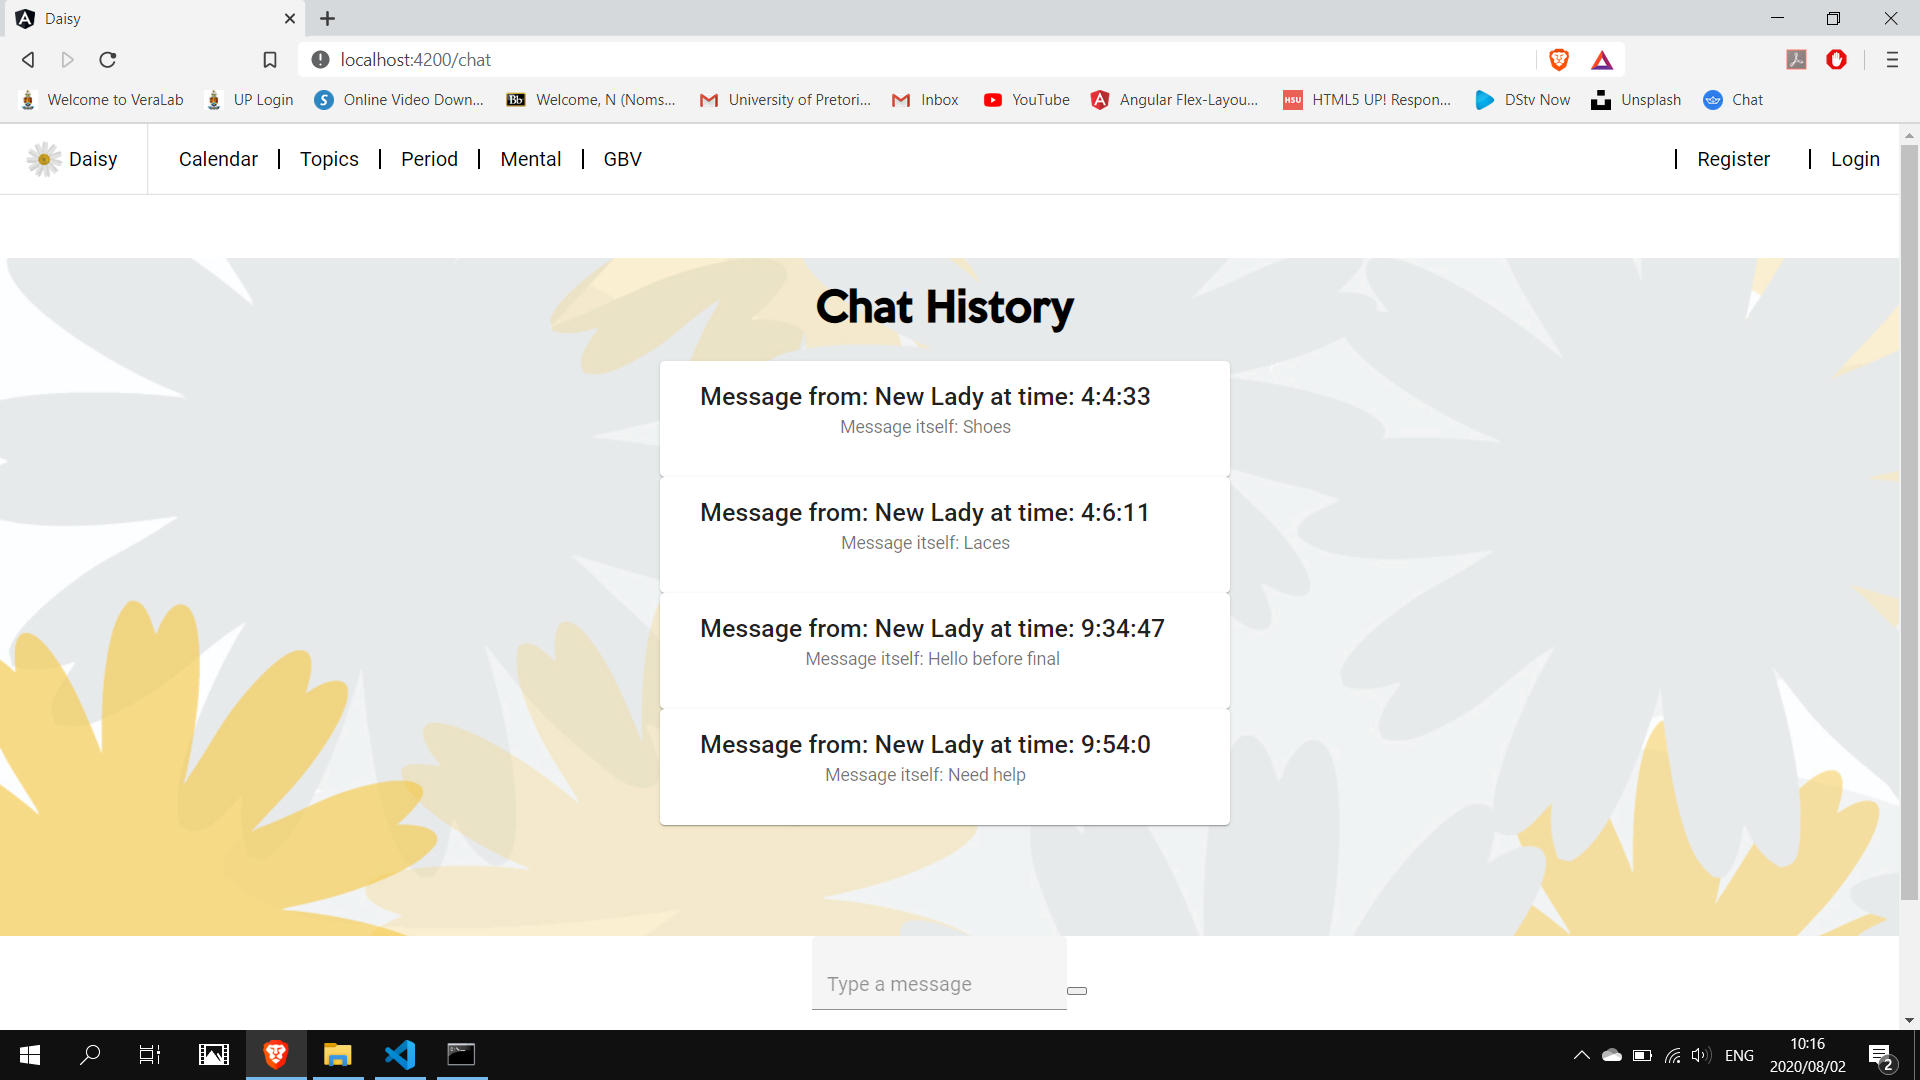Viewport: 1920px width, 1080px height.
Task: Click the Brave Shields lion icon
Action: point(1558,60)
